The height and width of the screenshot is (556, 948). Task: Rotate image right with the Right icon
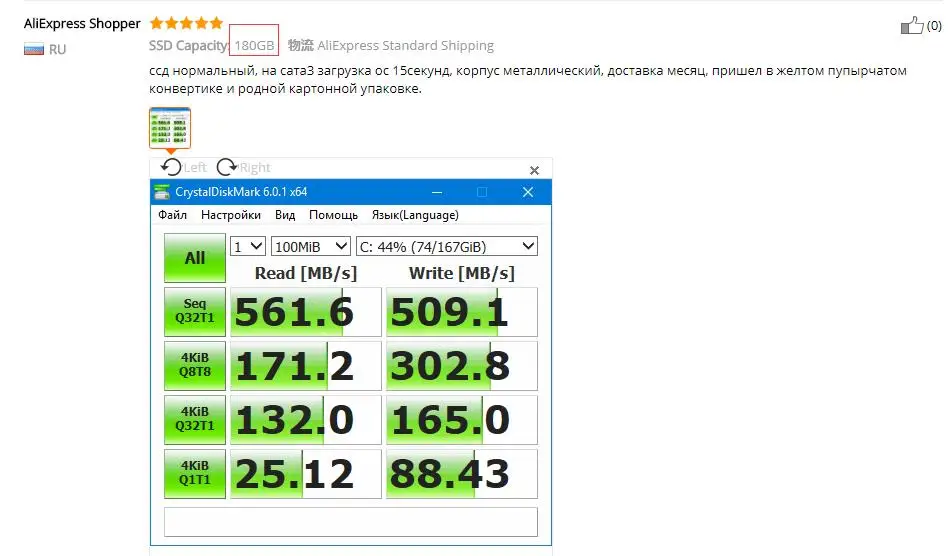pos(227,167)
